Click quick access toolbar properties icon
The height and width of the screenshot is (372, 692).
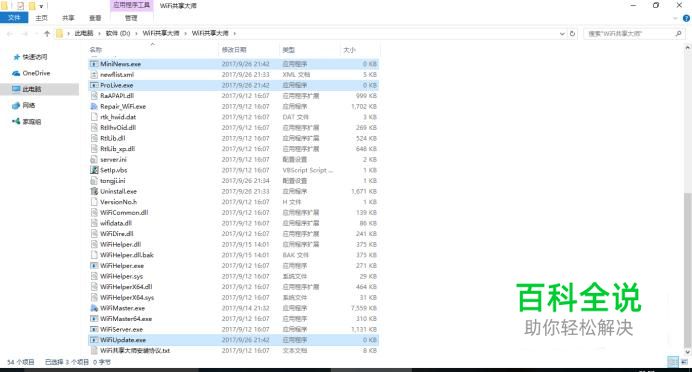click(20, 6)
